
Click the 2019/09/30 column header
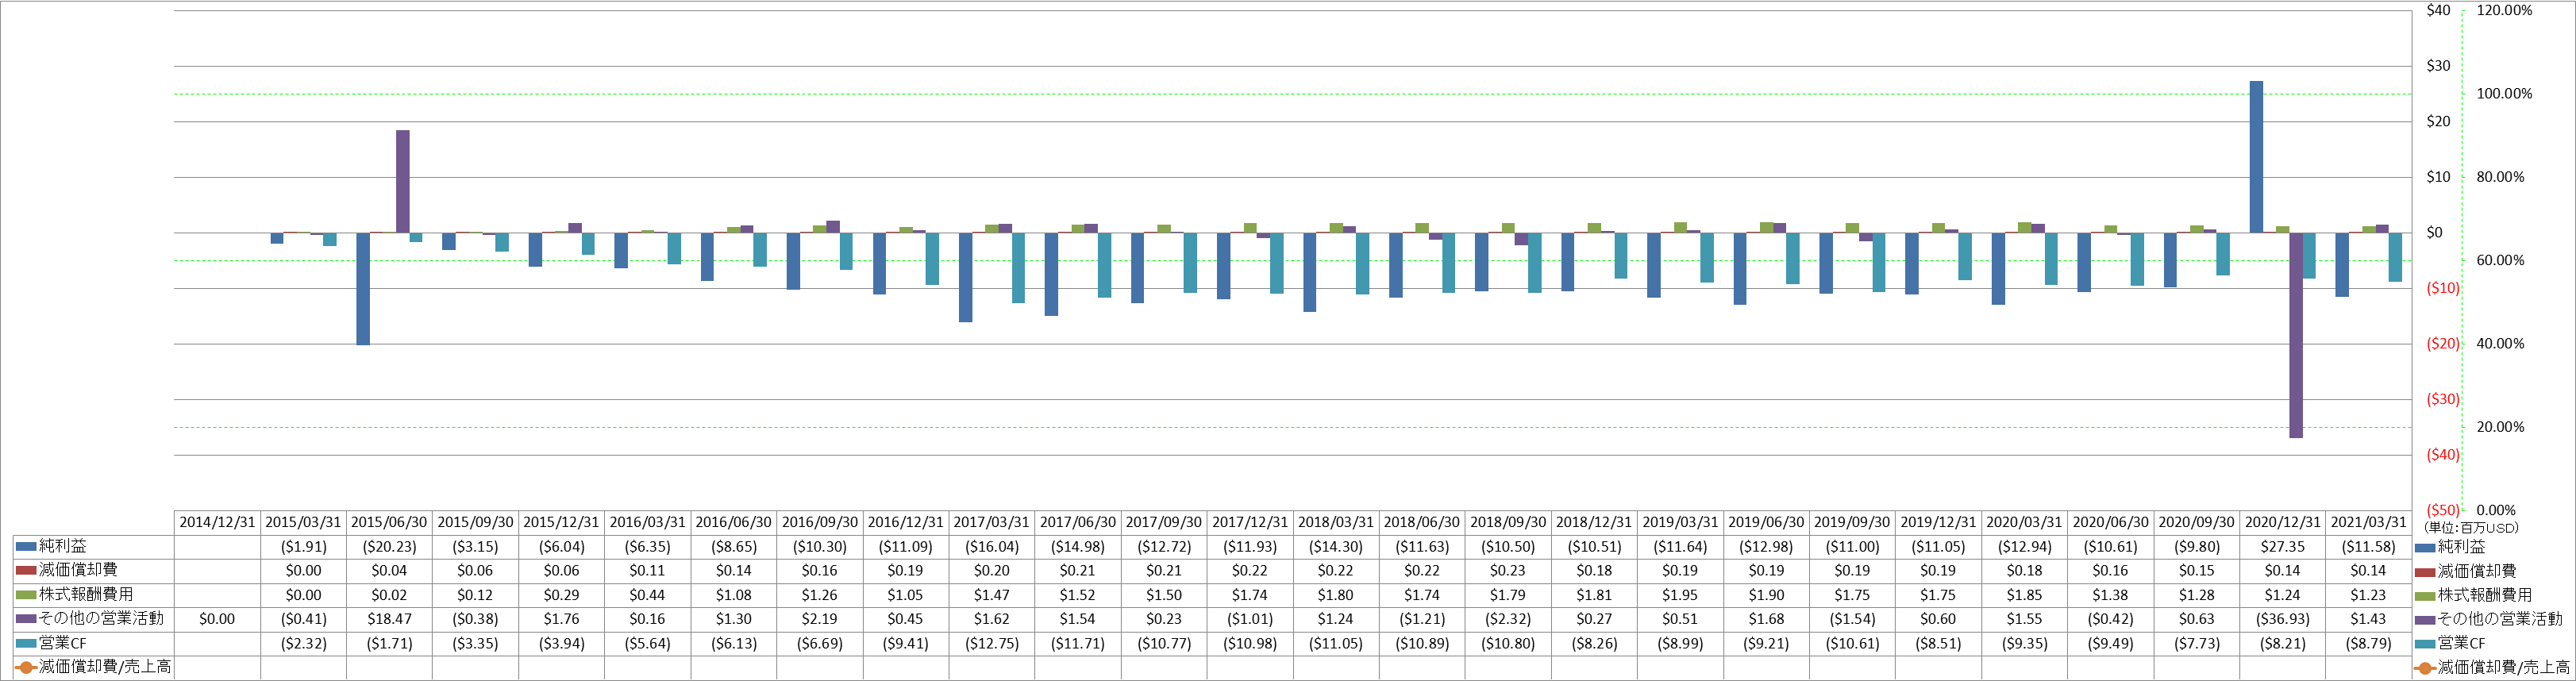(1852, 522)
